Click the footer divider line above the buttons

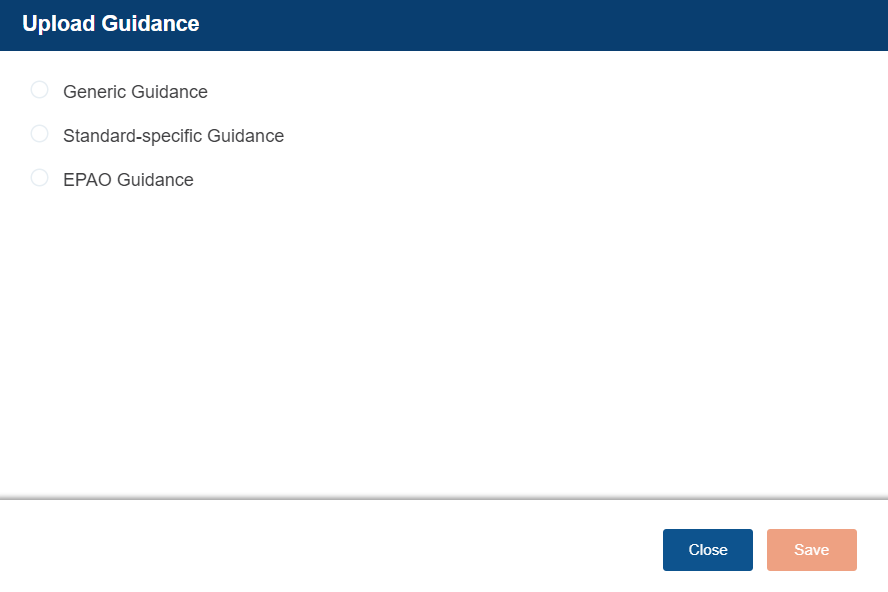444,497
